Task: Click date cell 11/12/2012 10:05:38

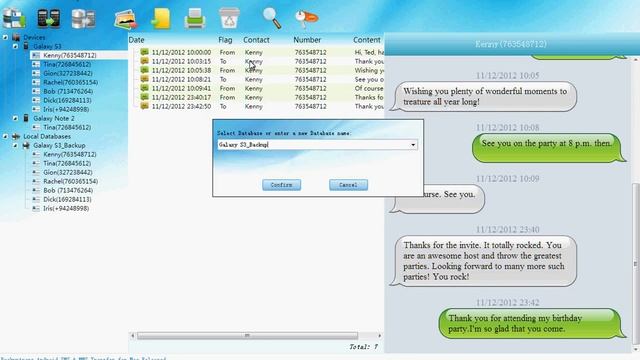Action: pyautogui.click(x=181, y=70)
